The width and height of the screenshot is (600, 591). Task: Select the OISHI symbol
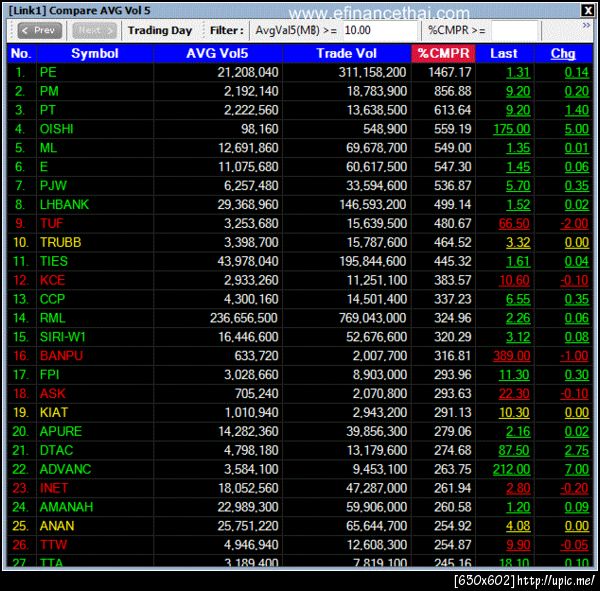pos(57,129)
